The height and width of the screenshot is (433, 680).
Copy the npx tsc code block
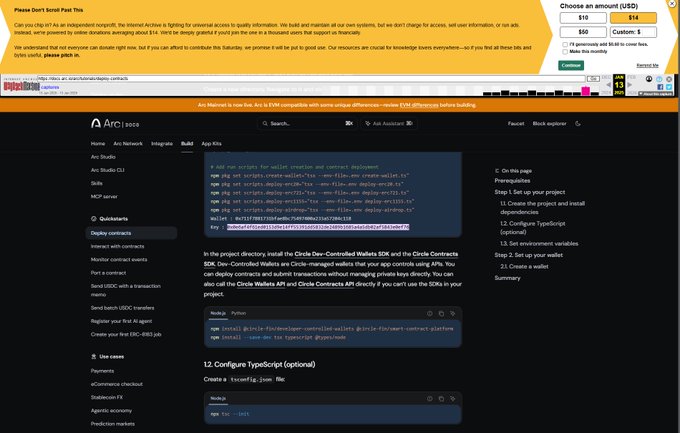[441, 398]
